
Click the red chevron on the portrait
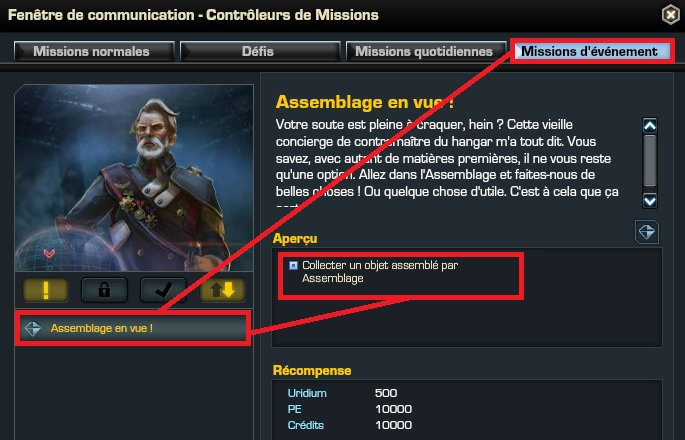49,253
